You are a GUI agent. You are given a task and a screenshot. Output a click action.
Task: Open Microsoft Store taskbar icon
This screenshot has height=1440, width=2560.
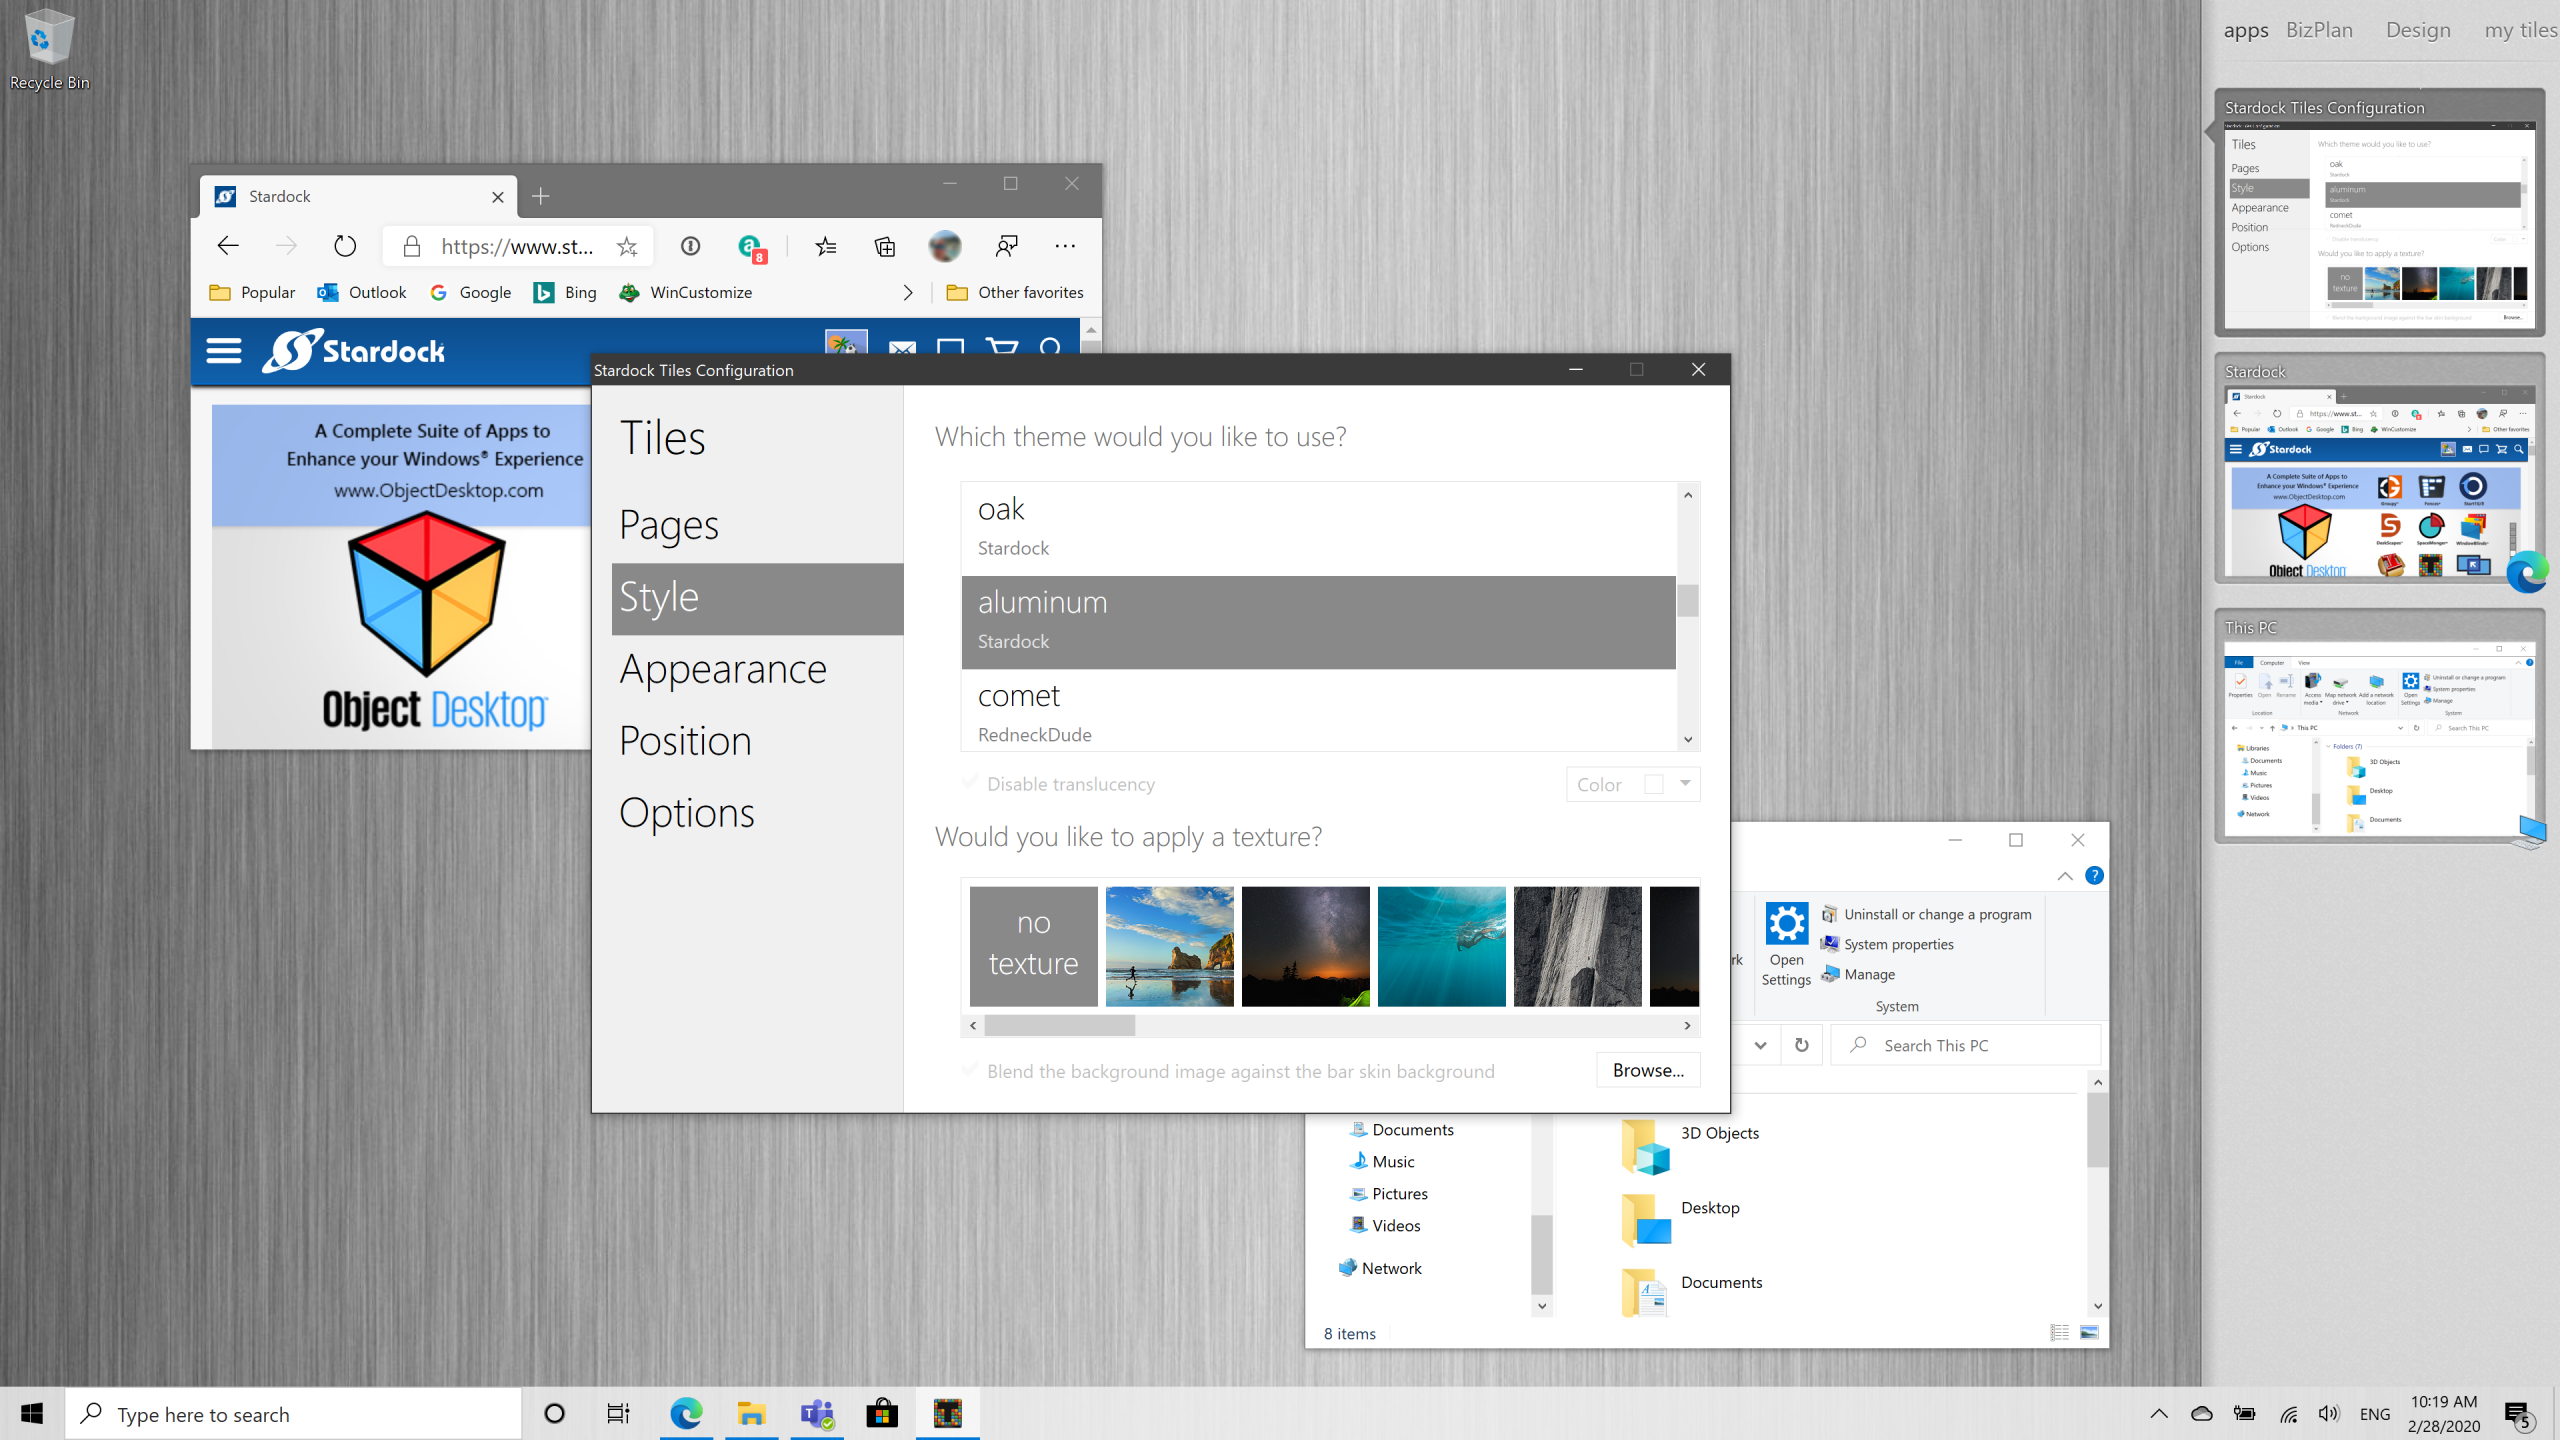point(881,1413)
